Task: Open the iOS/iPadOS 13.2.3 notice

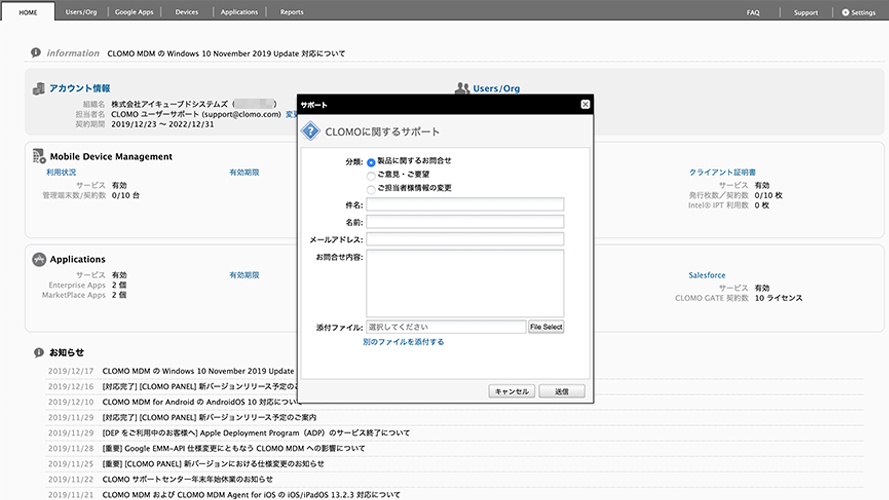Action: pos(251,494)
